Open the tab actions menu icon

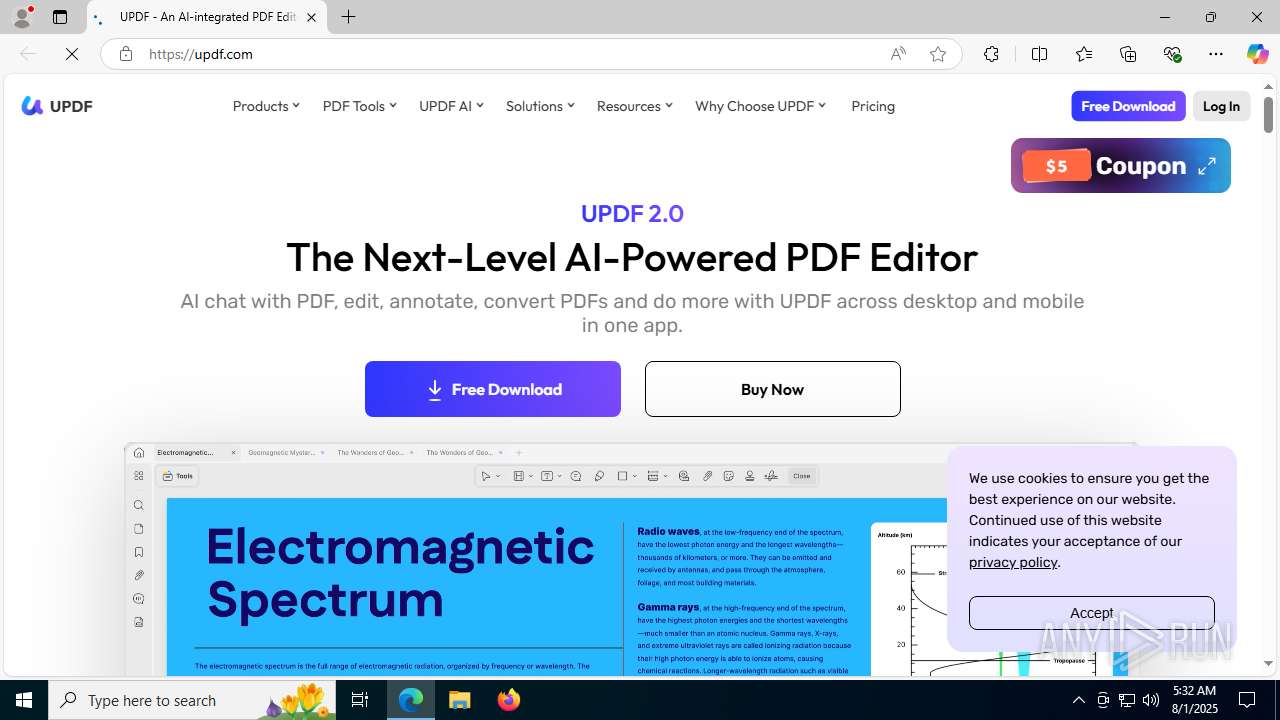point(60,17)
